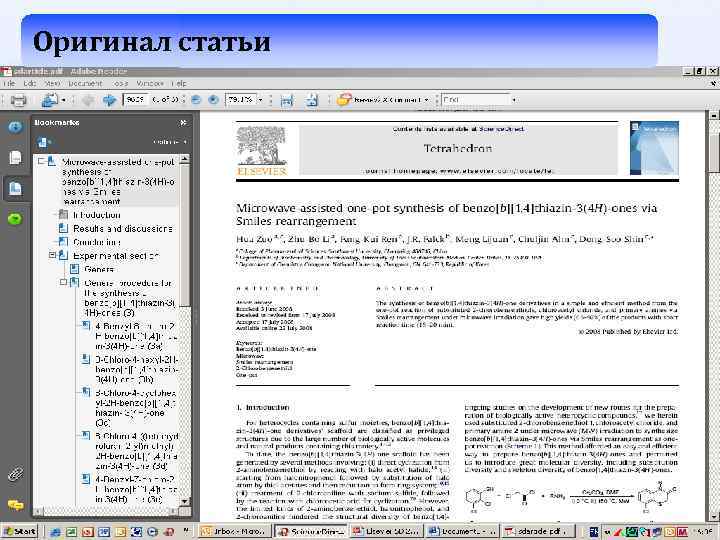720x540 pixels.
Task: Switch to the sdarticle.pdf taskbar button
Action: [537, 532]
